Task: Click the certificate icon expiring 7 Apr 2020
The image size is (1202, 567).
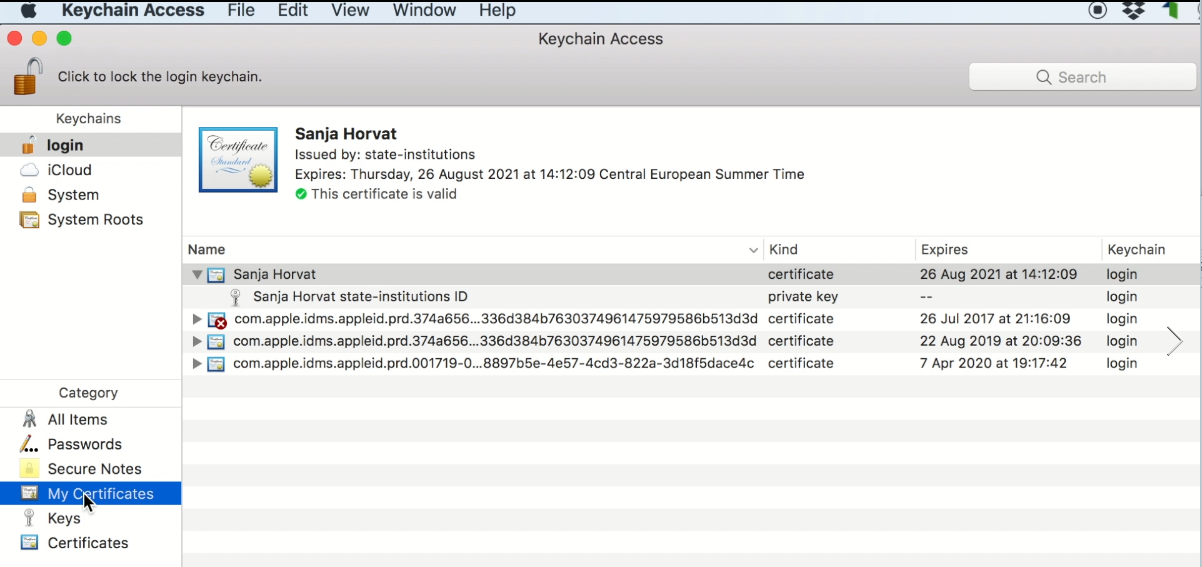Action: coord(216,363)
